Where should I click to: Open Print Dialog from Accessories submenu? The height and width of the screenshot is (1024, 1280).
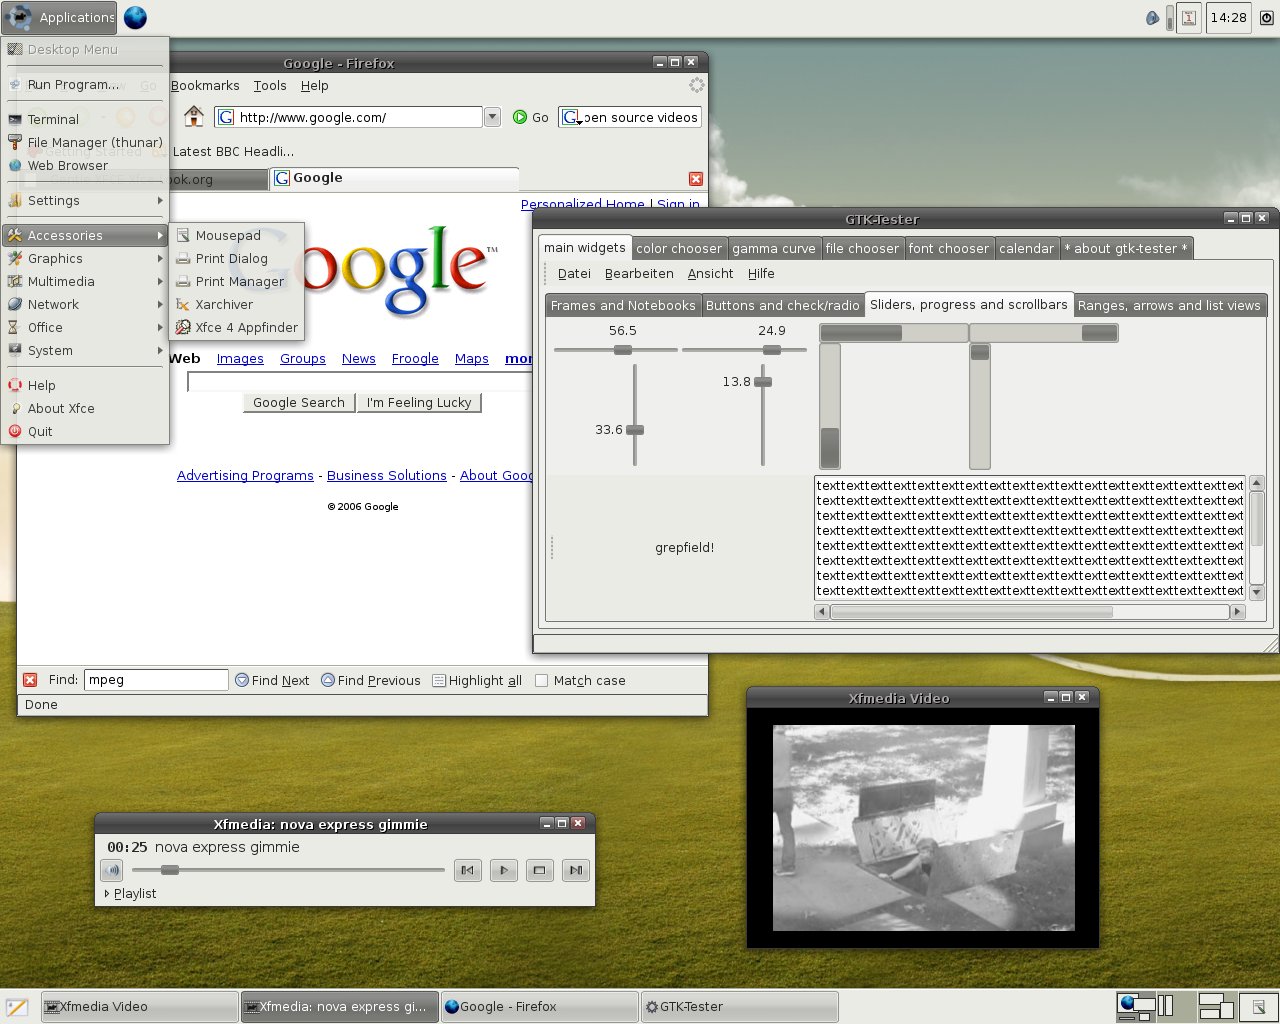tap(235, 258)
